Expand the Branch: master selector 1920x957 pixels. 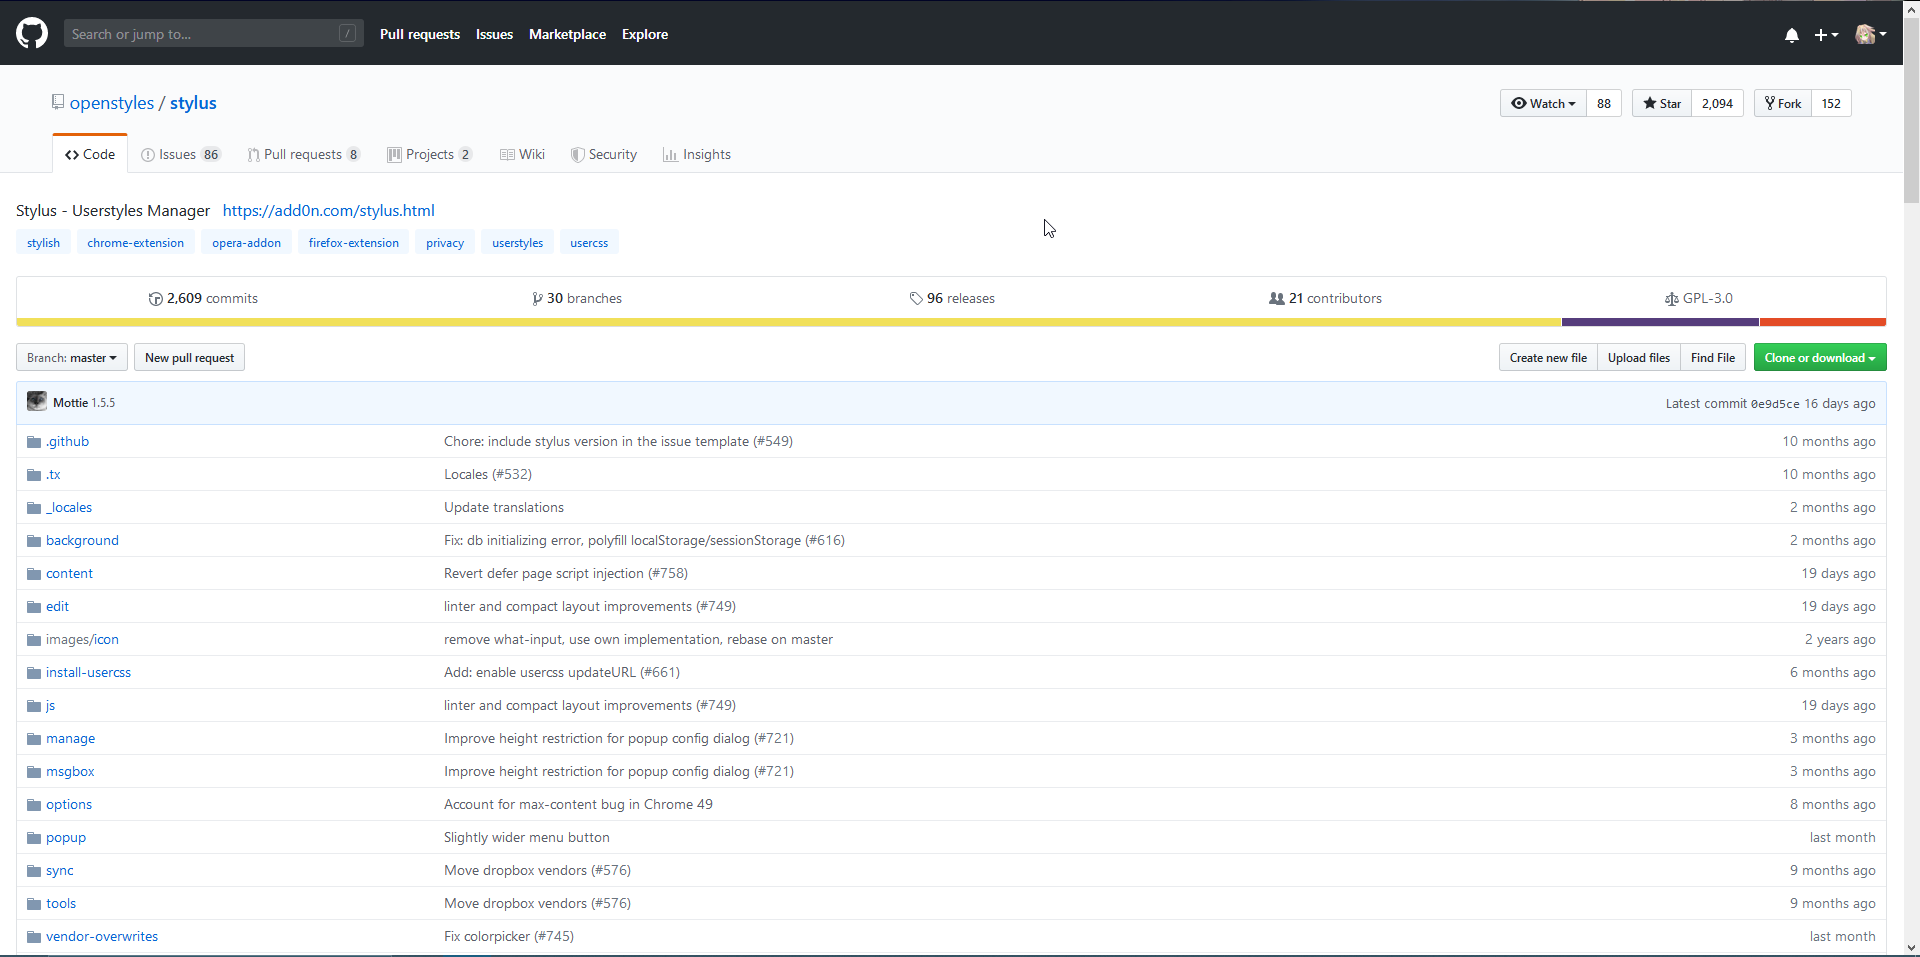pyautogui.click(x=72, y=358)
